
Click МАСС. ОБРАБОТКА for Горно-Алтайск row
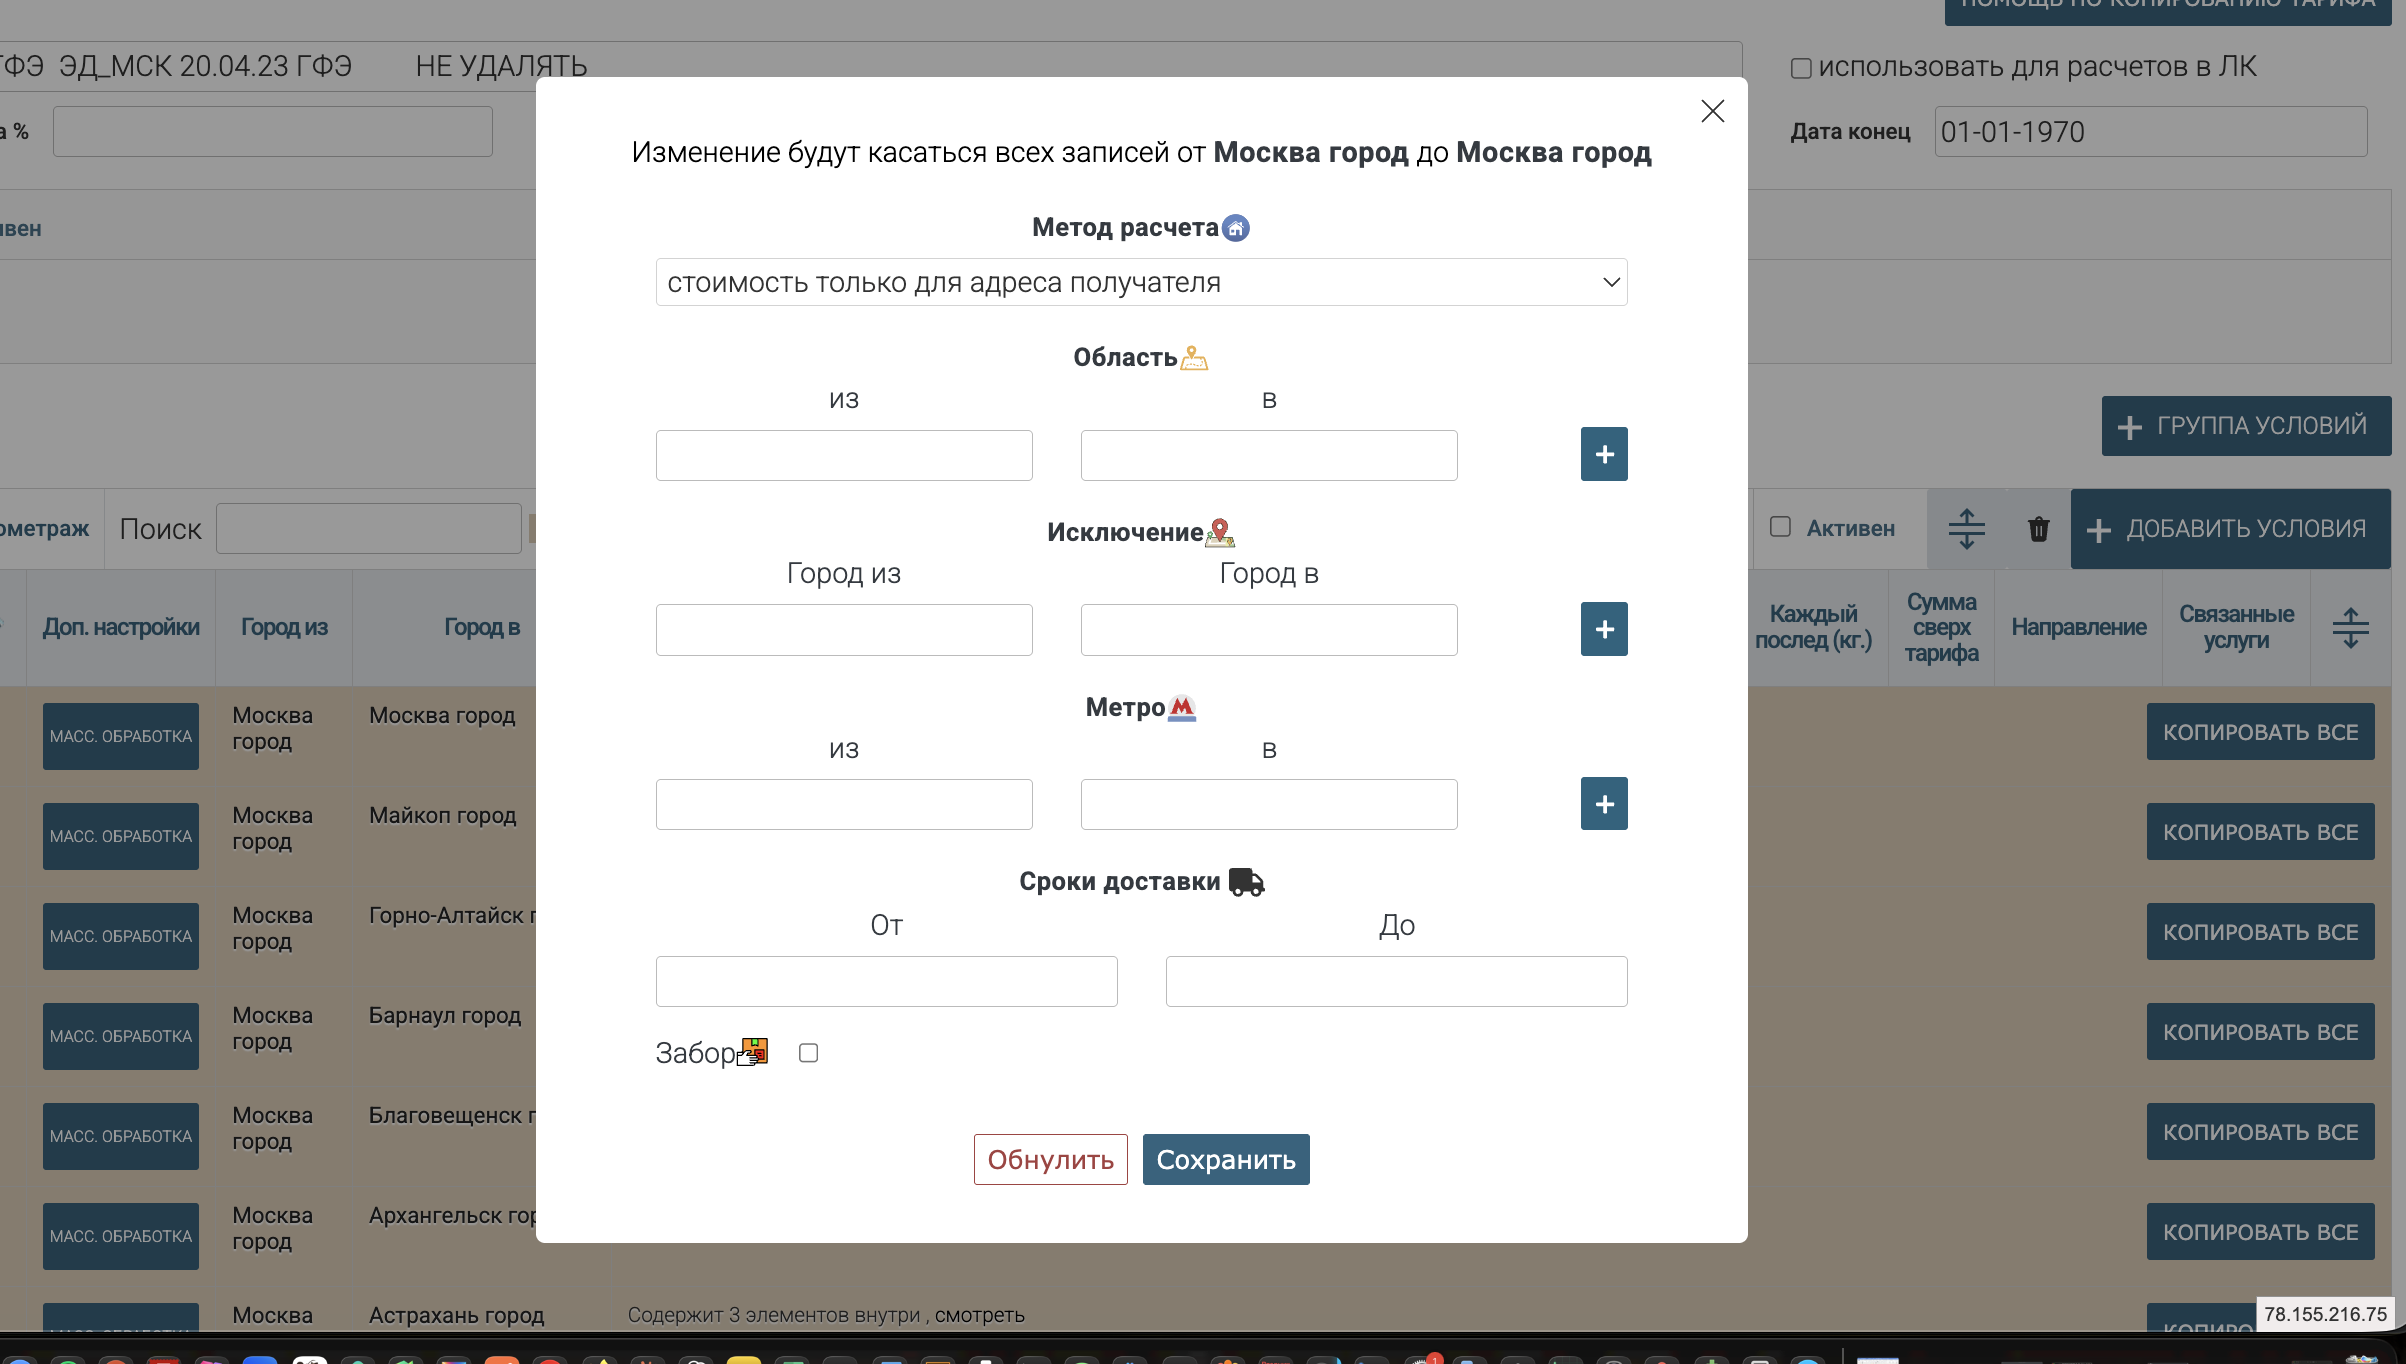tap(120, 936)
